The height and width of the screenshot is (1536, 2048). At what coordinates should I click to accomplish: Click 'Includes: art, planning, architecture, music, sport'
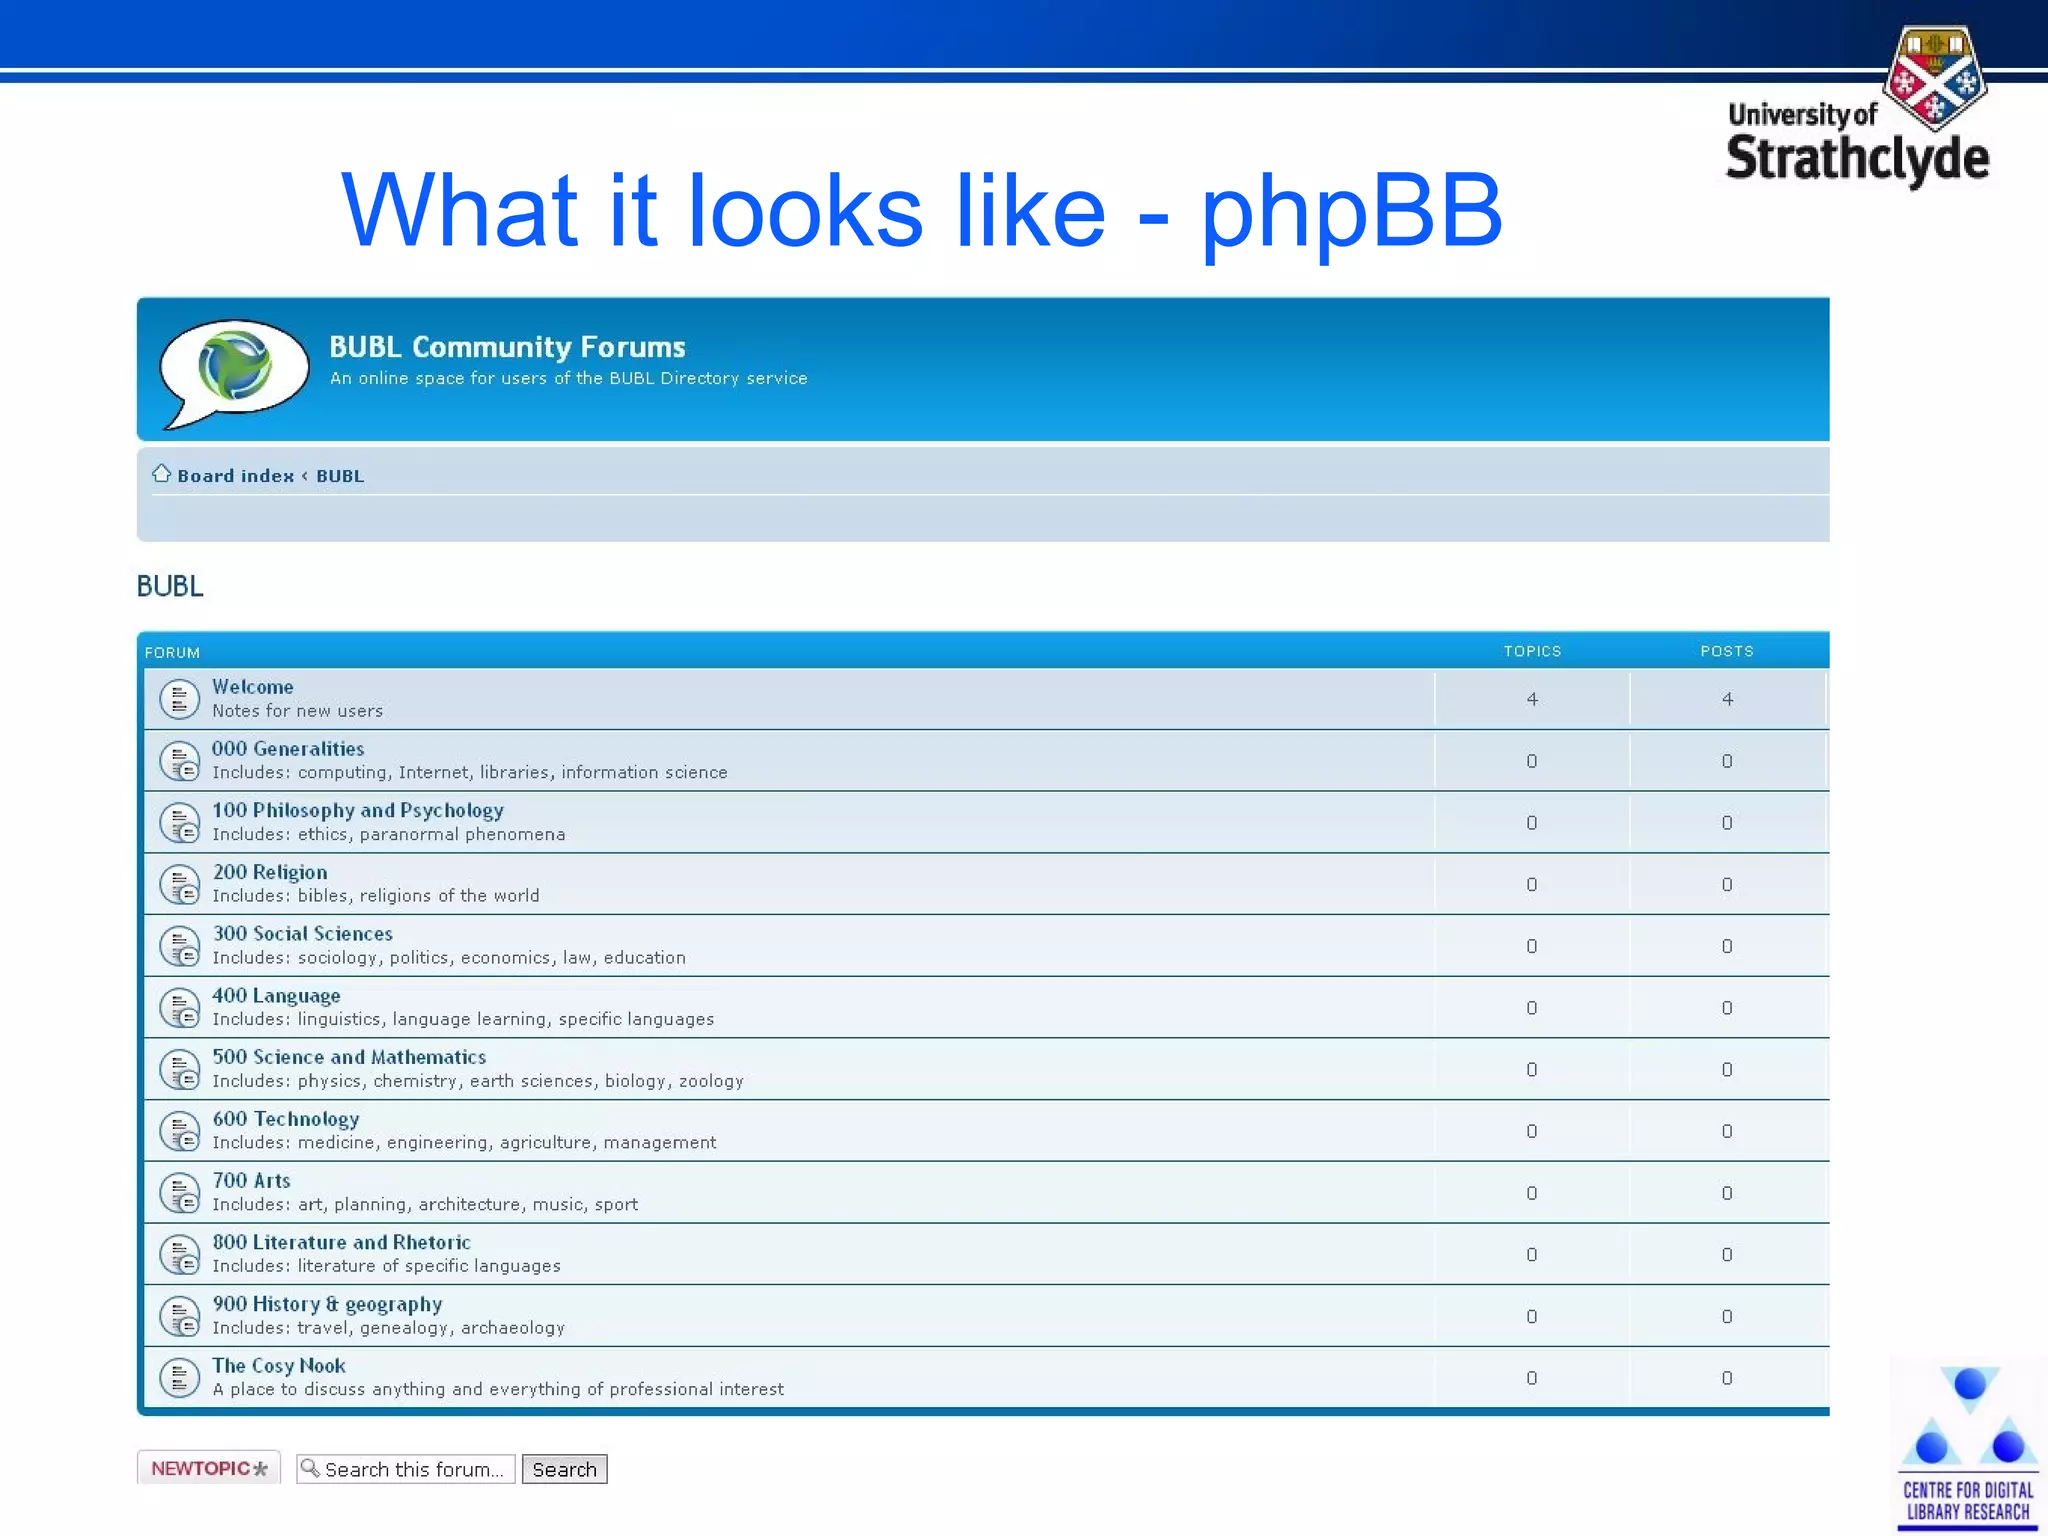click(425, 1204)
